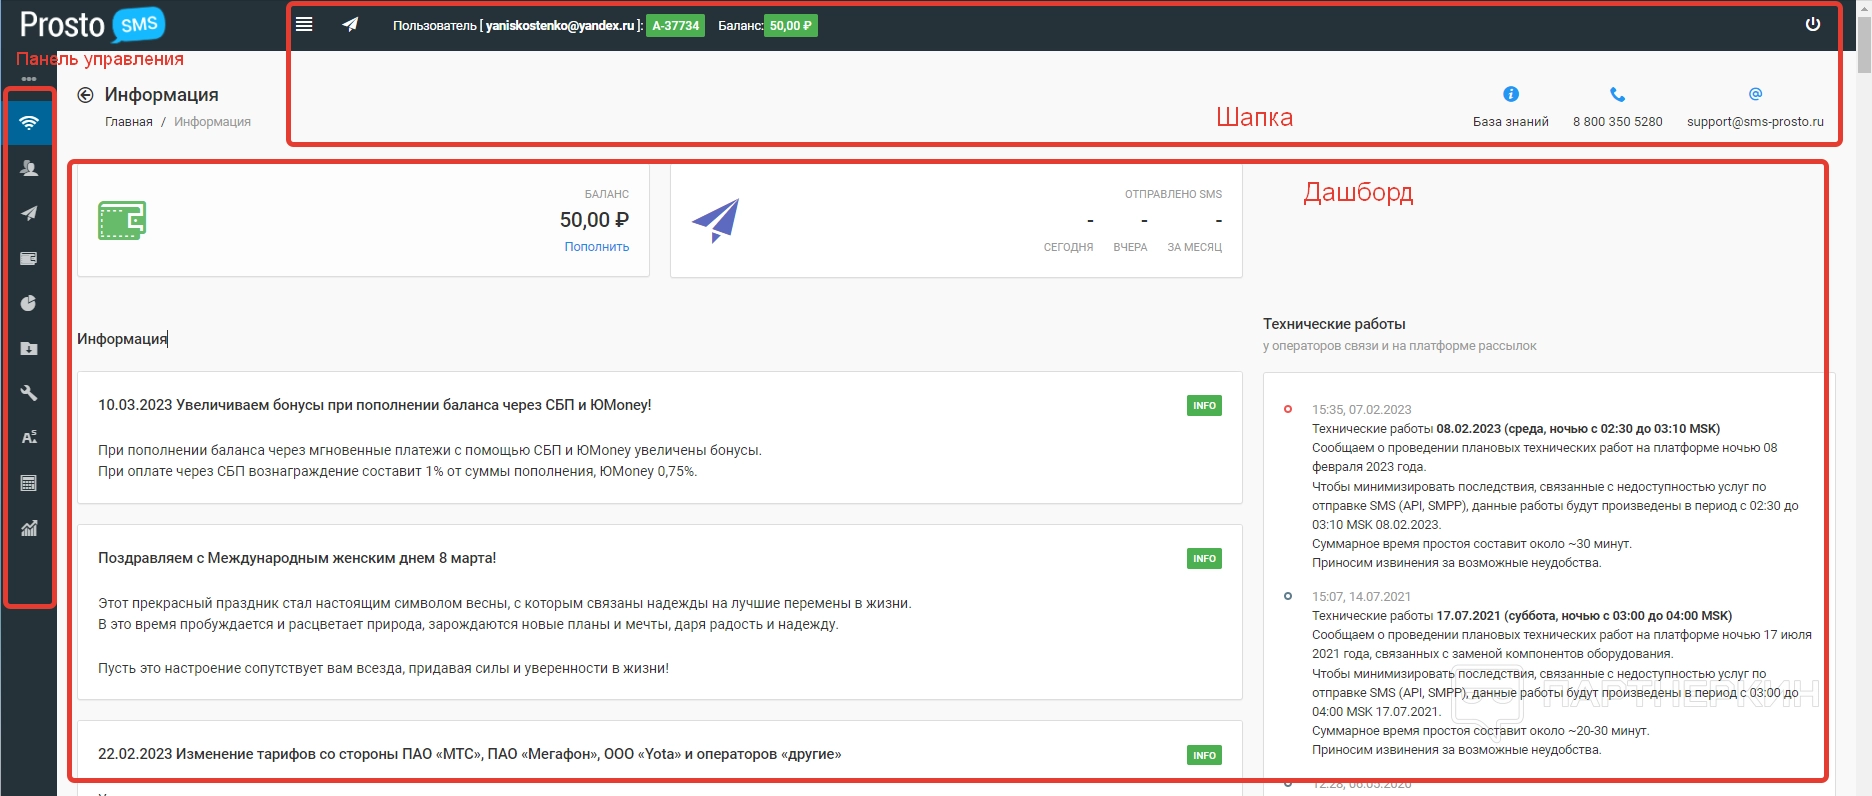Screen dimensions: 1872x796
Task: Click the INFO badge on the 10.03.2023 news
Action: point(1204,406)
